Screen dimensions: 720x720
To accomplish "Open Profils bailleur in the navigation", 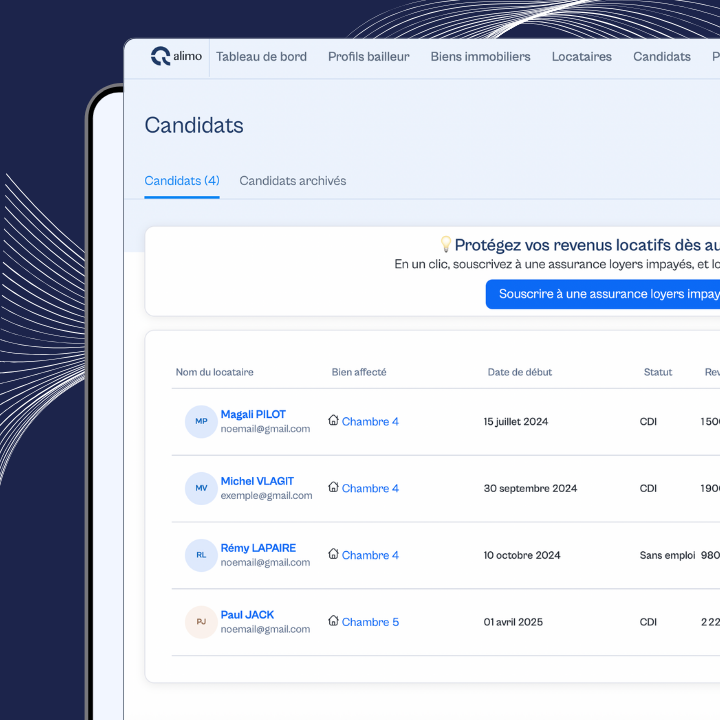I will click(x=368, y=57).
